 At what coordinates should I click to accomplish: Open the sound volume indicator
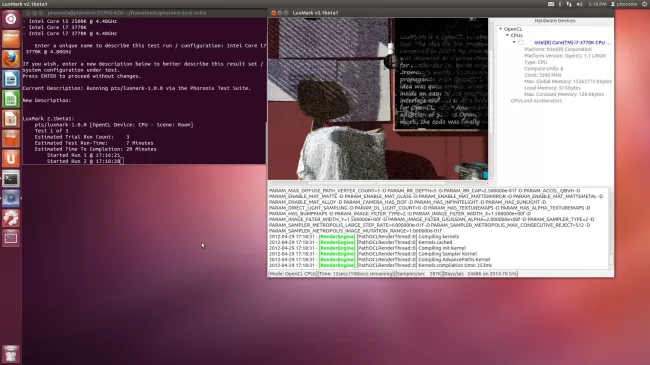tap(580, 4)
